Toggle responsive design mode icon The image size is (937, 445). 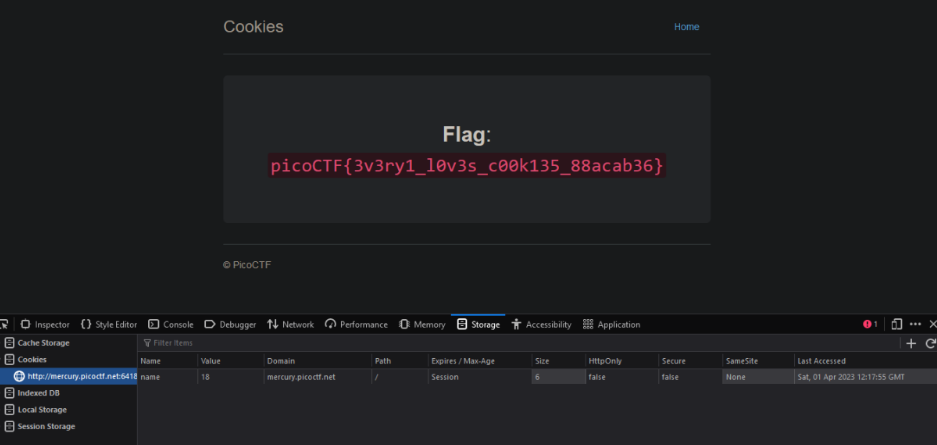point(897,324)
